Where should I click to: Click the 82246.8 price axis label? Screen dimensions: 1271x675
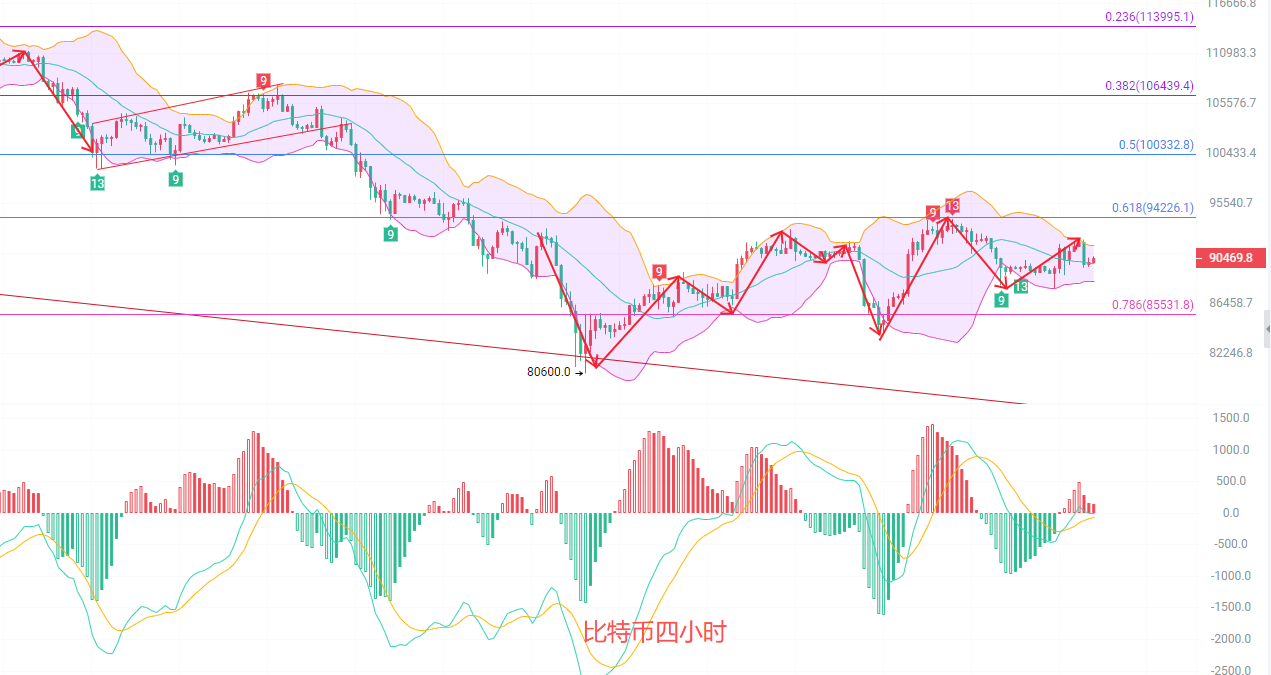click(1230, 353)
